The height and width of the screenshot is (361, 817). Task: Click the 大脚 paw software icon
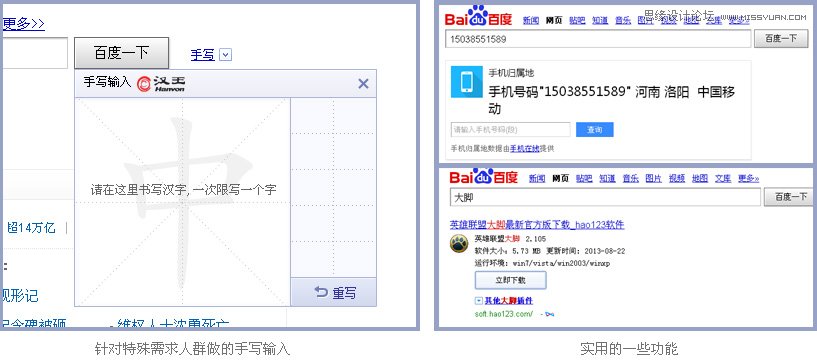(459, 243)
